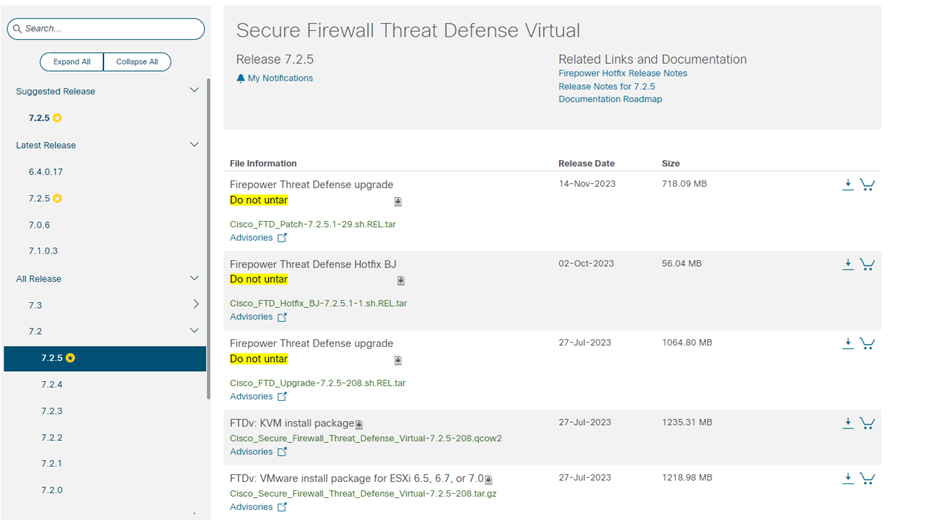Click Collapse All button
The height and width of the screenshot is (526, 940).
(137, 62)
